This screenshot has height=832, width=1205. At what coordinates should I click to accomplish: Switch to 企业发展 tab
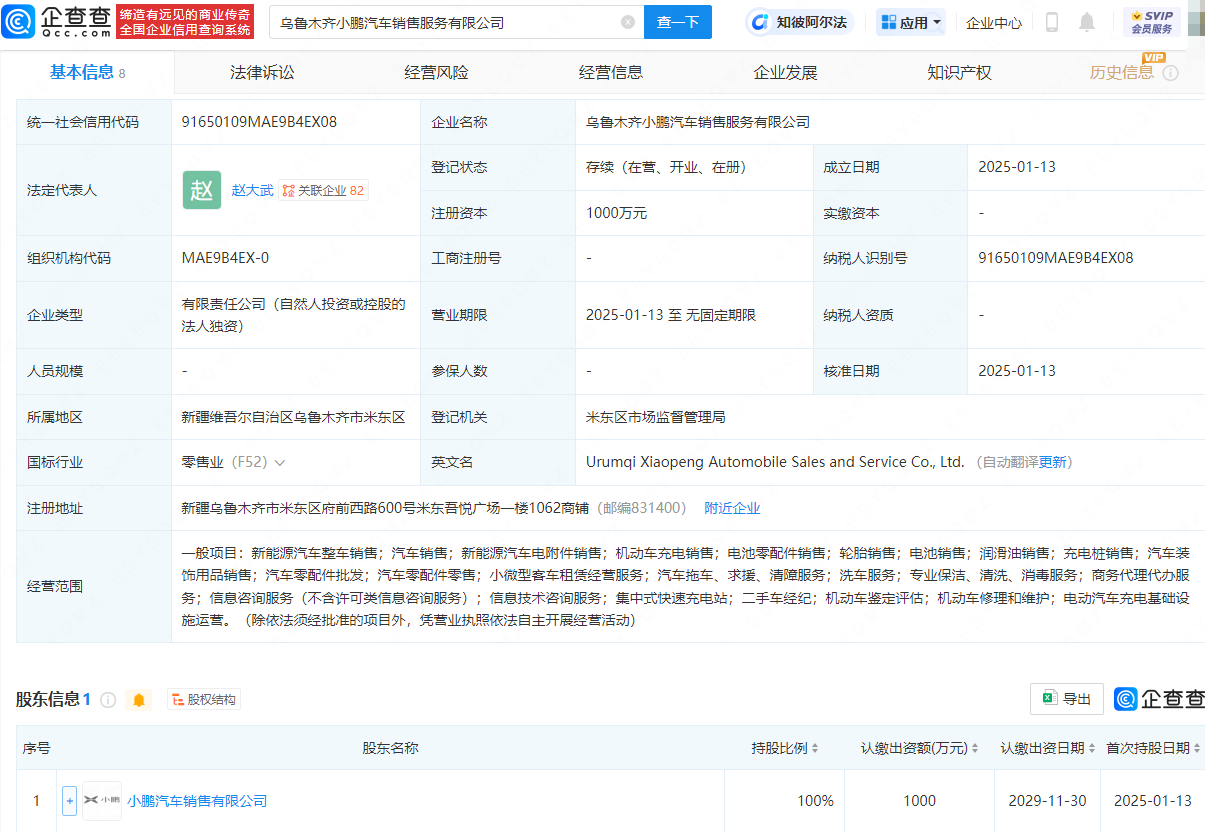[x=785, y=72]
